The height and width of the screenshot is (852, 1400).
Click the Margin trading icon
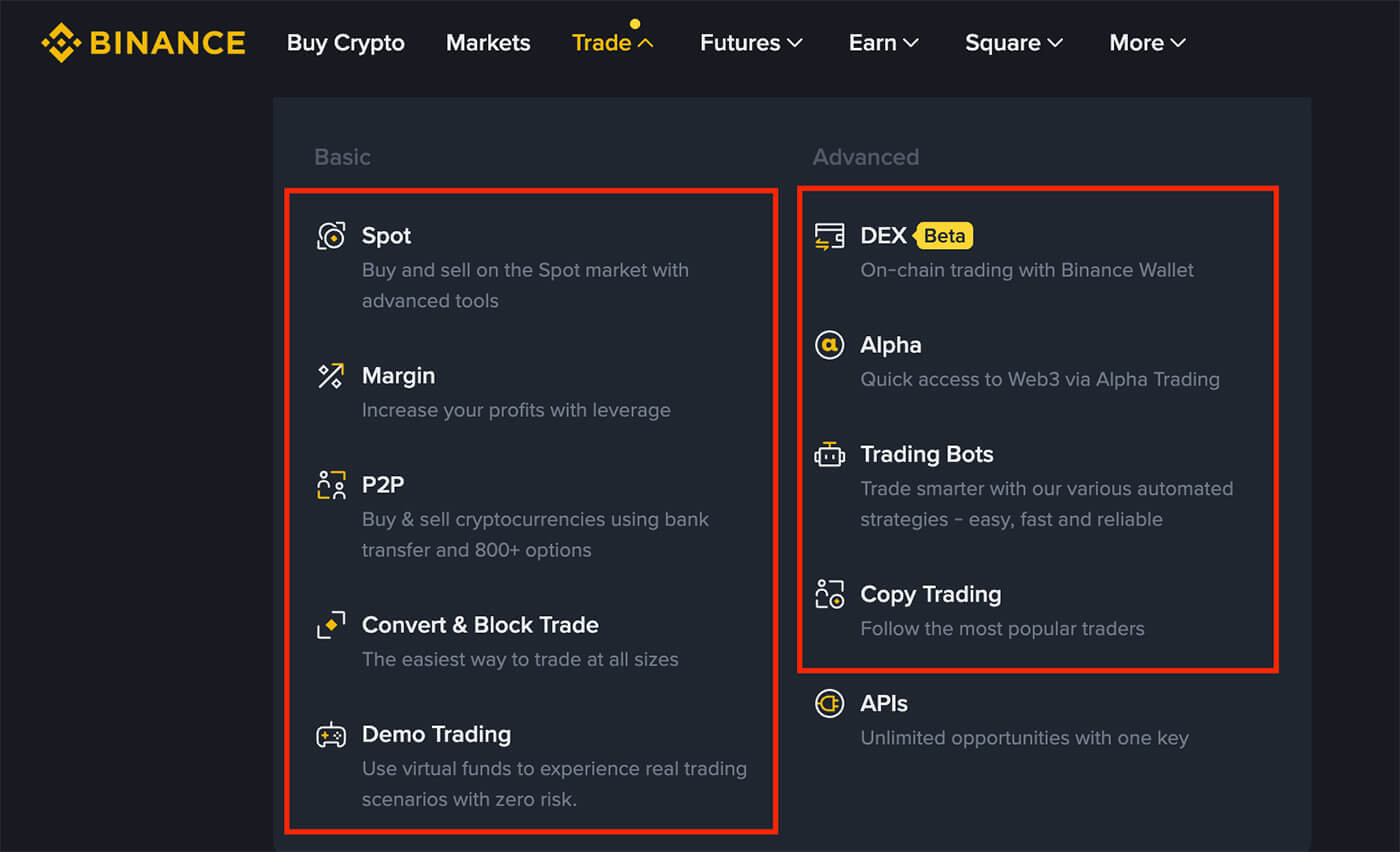tap(331, 376)
